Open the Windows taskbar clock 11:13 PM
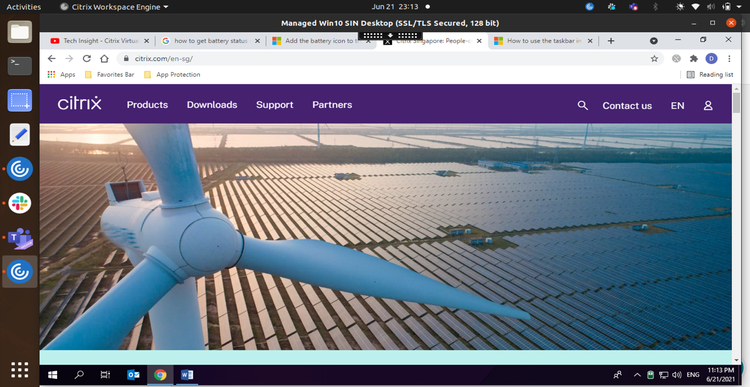This screenshot has width=750, height=387. tap(720, 375)
